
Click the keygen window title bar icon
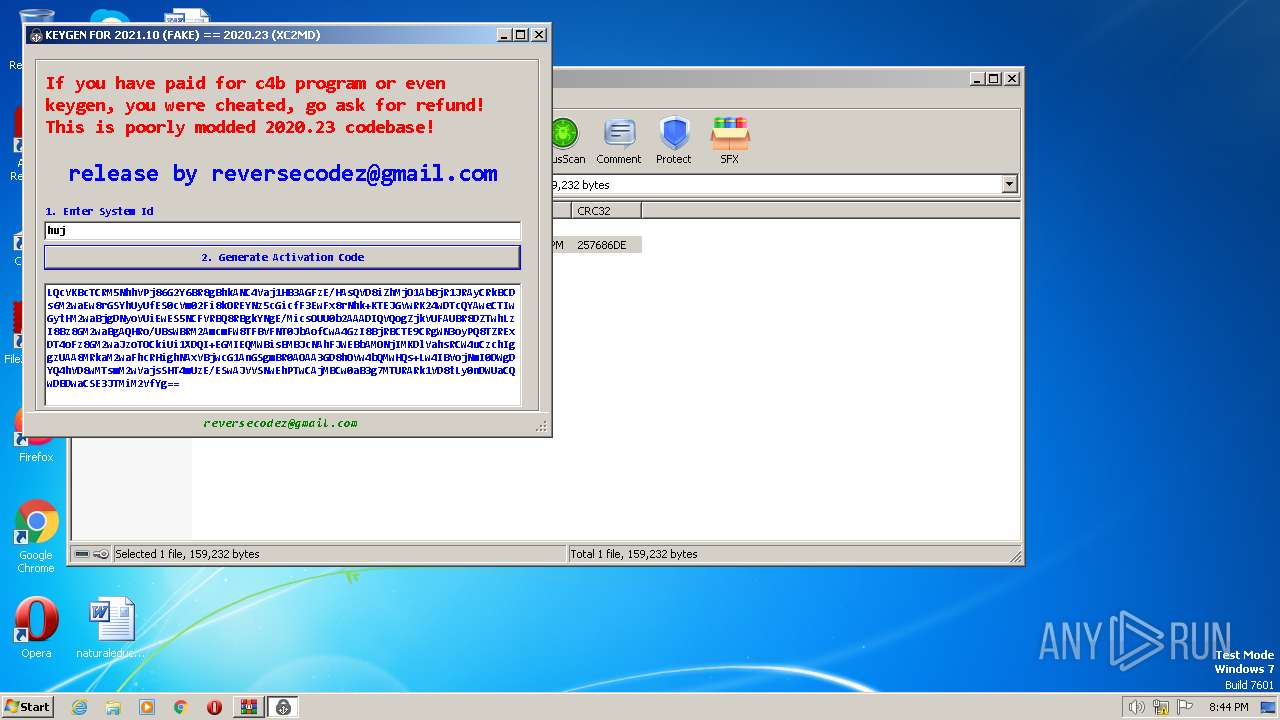point(36,35)
